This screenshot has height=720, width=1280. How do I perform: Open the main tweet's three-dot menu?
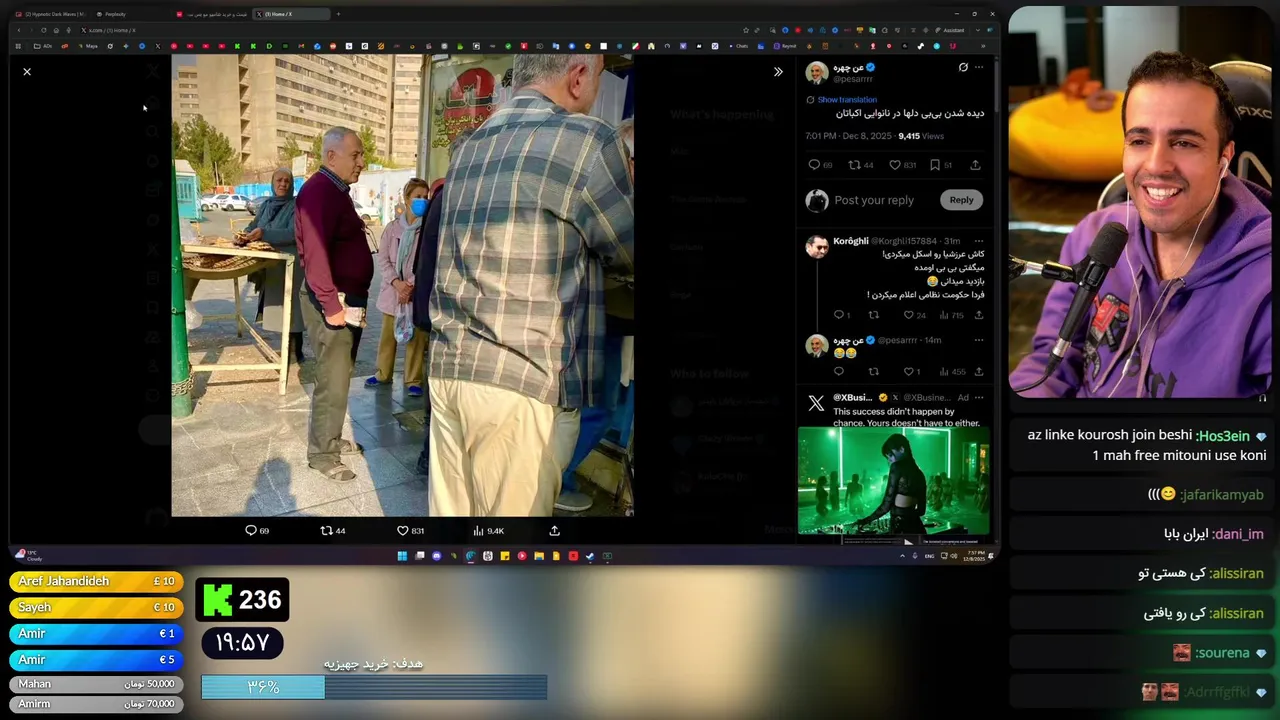(979, 67)
